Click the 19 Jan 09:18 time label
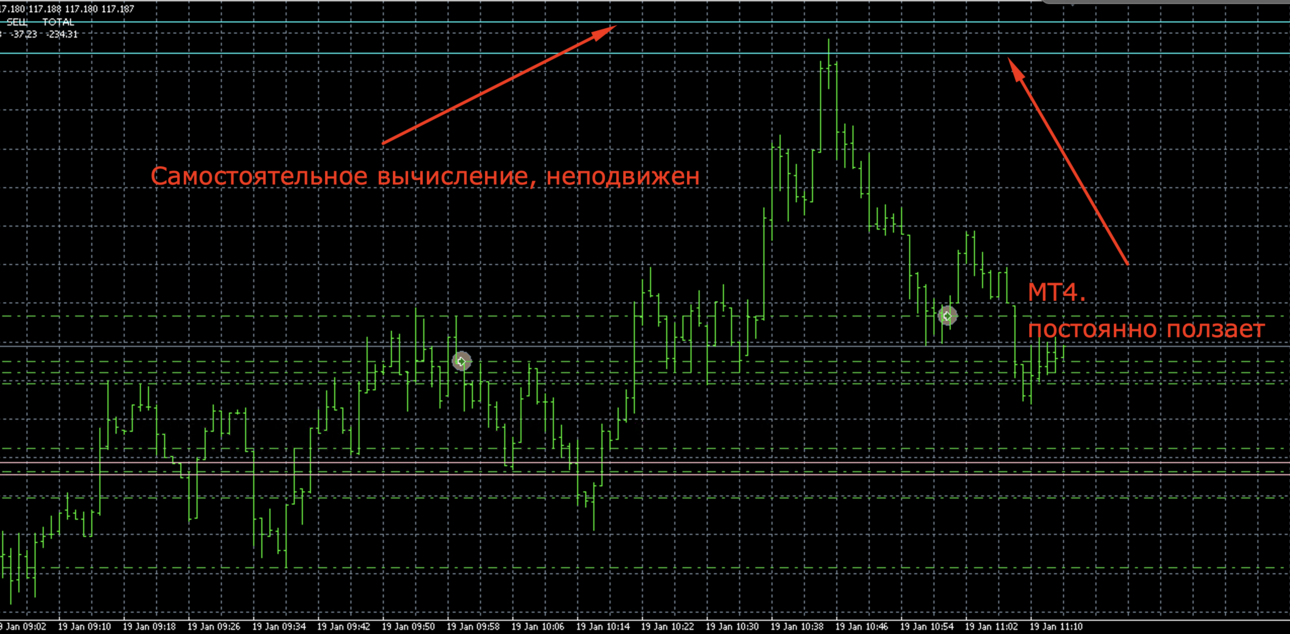1290x634 pixels. (149, 627)
